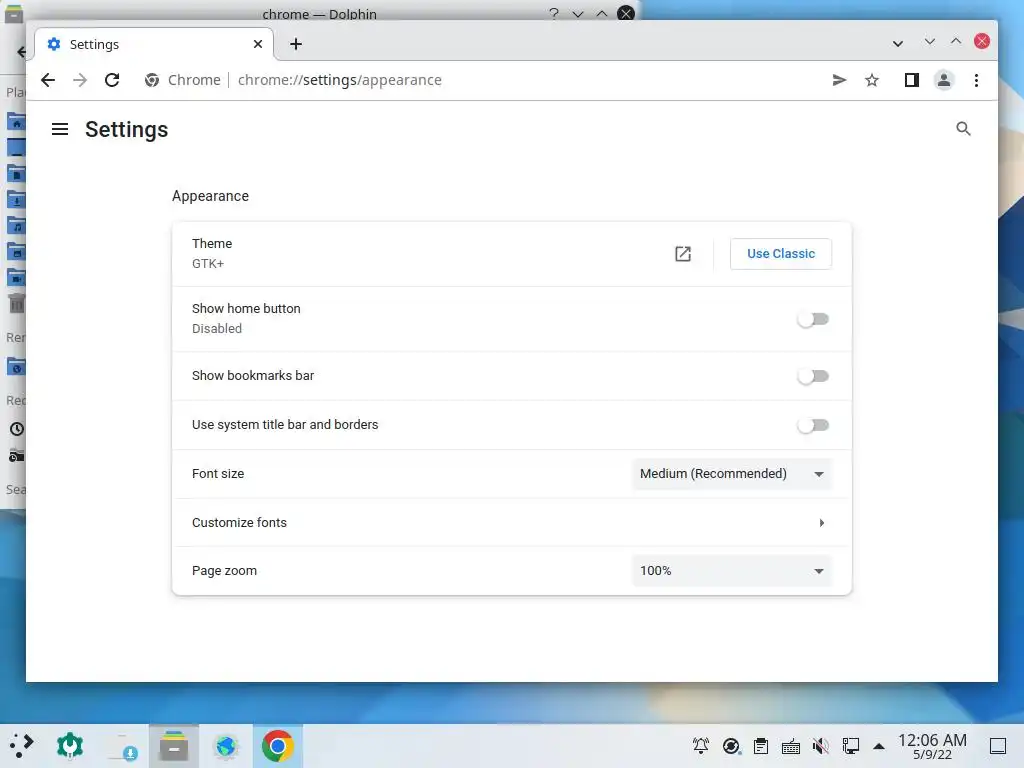Image resolution: width=1024 pixels, height=768 pixels.
Task: Toggle Show home button switch
Action: tap(813, 319)
